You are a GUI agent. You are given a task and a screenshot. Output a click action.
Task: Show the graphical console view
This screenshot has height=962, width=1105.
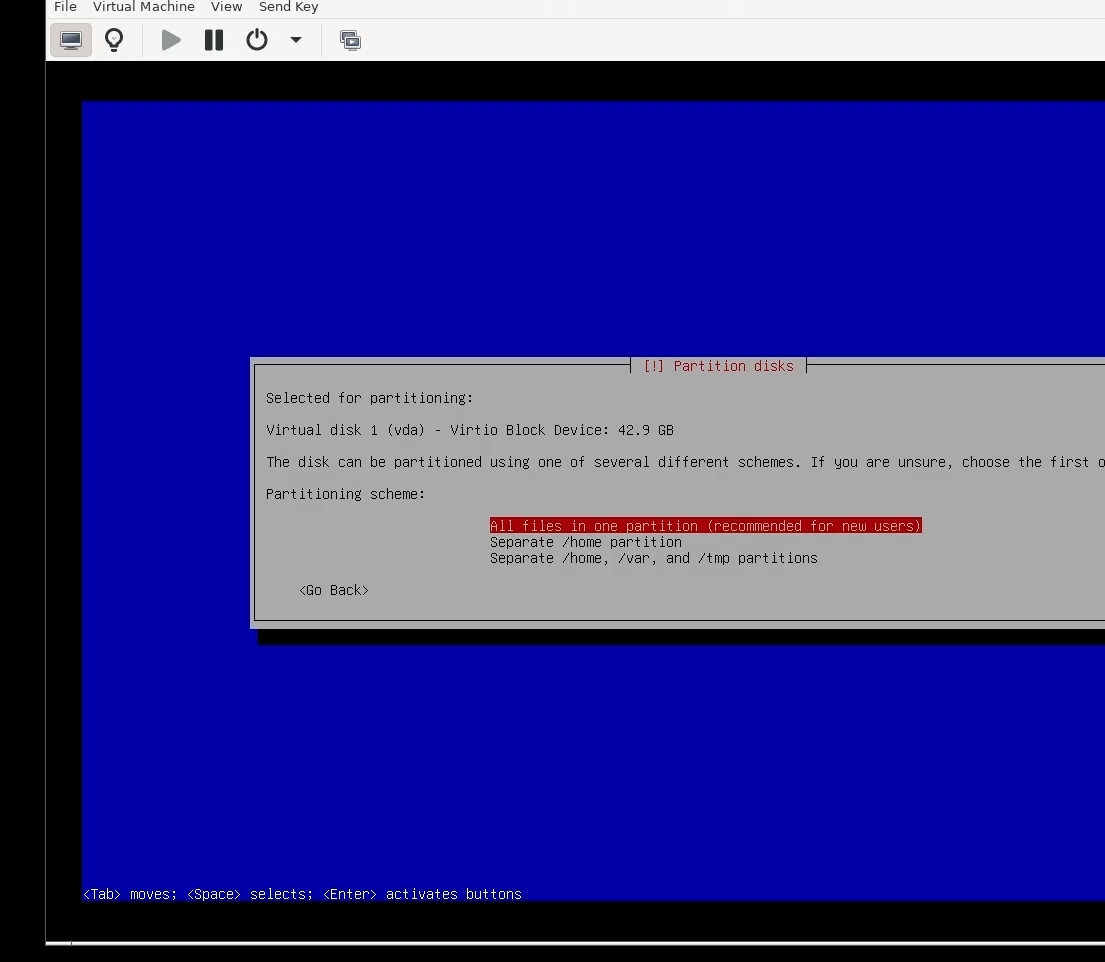pyautogui.click(x=70, y=40)
